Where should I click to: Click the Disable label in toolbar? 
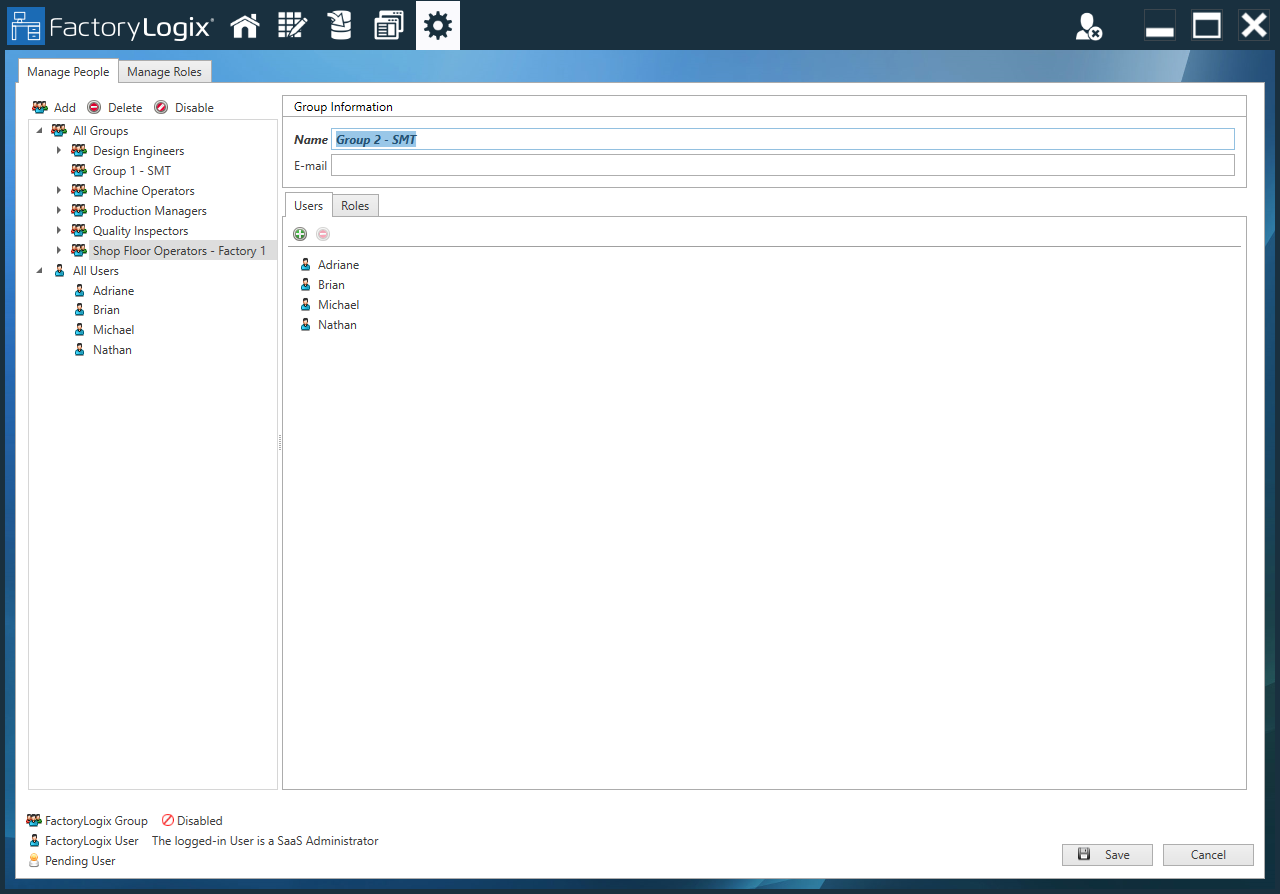click(194, 108)
